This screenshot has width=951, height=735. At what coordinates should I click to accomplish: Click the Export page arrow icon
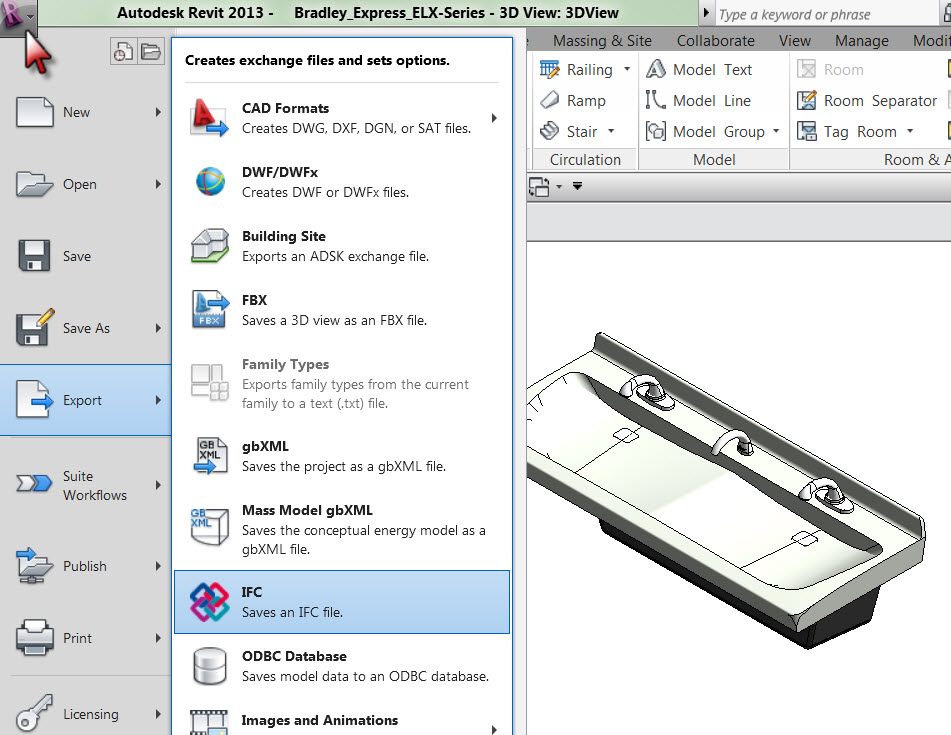click(35, 400)
